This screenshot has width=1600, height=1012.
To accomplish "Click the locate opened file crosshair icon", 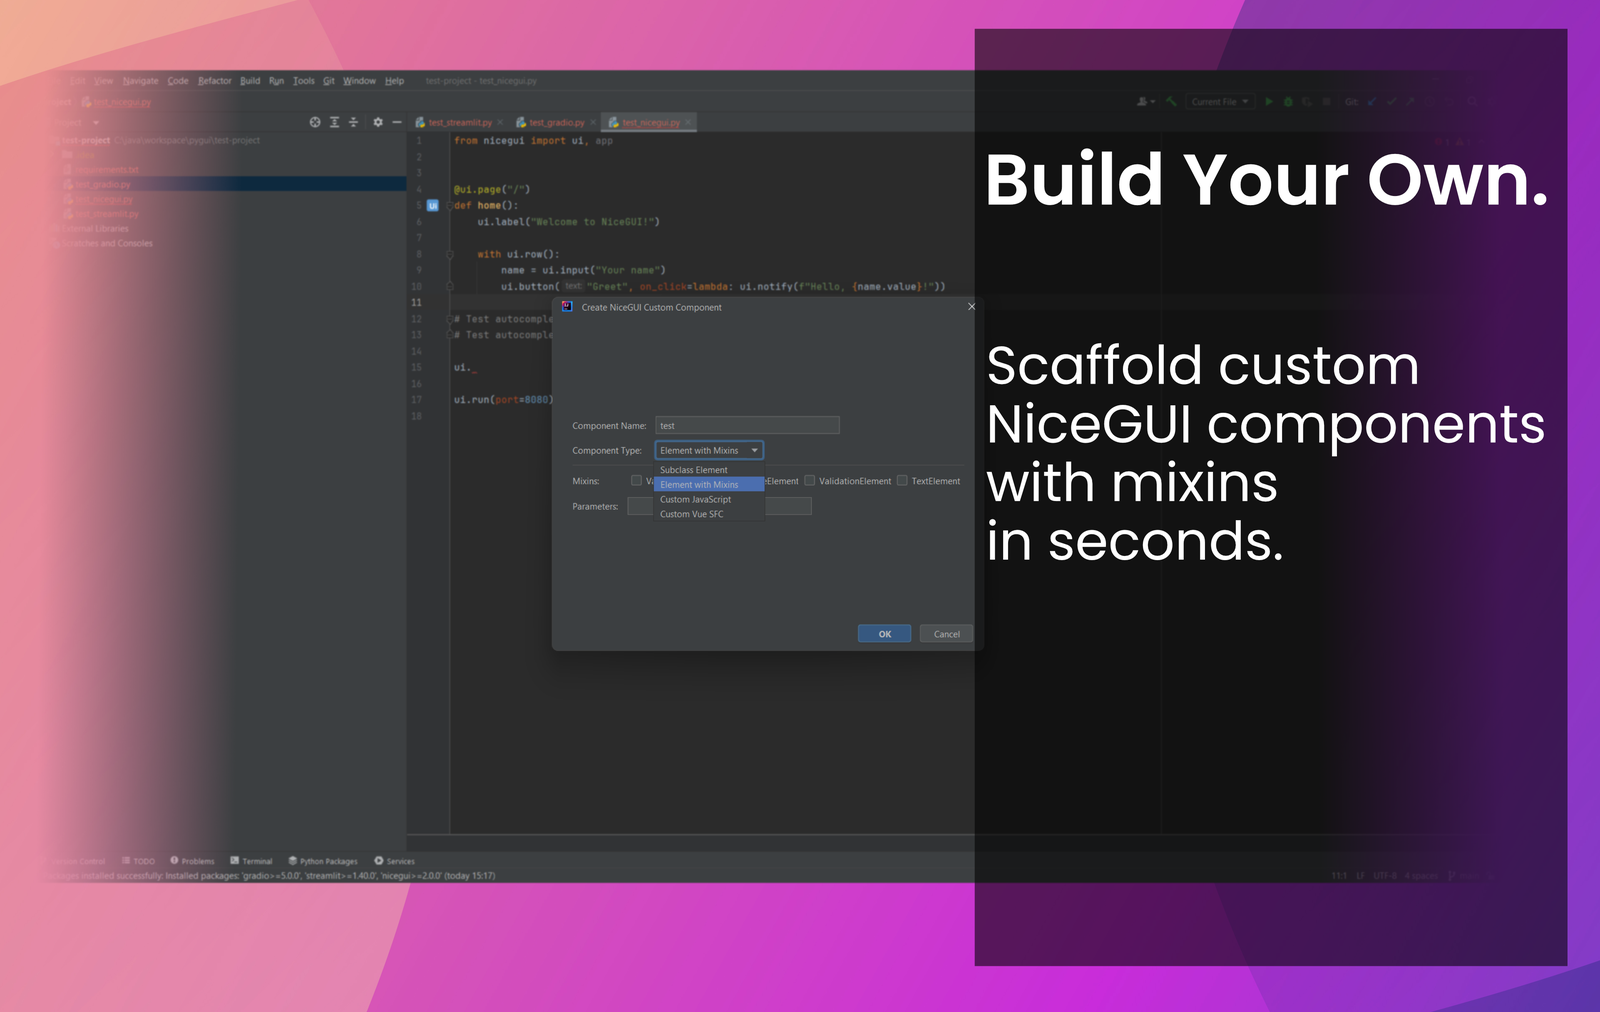I will 315,122.
